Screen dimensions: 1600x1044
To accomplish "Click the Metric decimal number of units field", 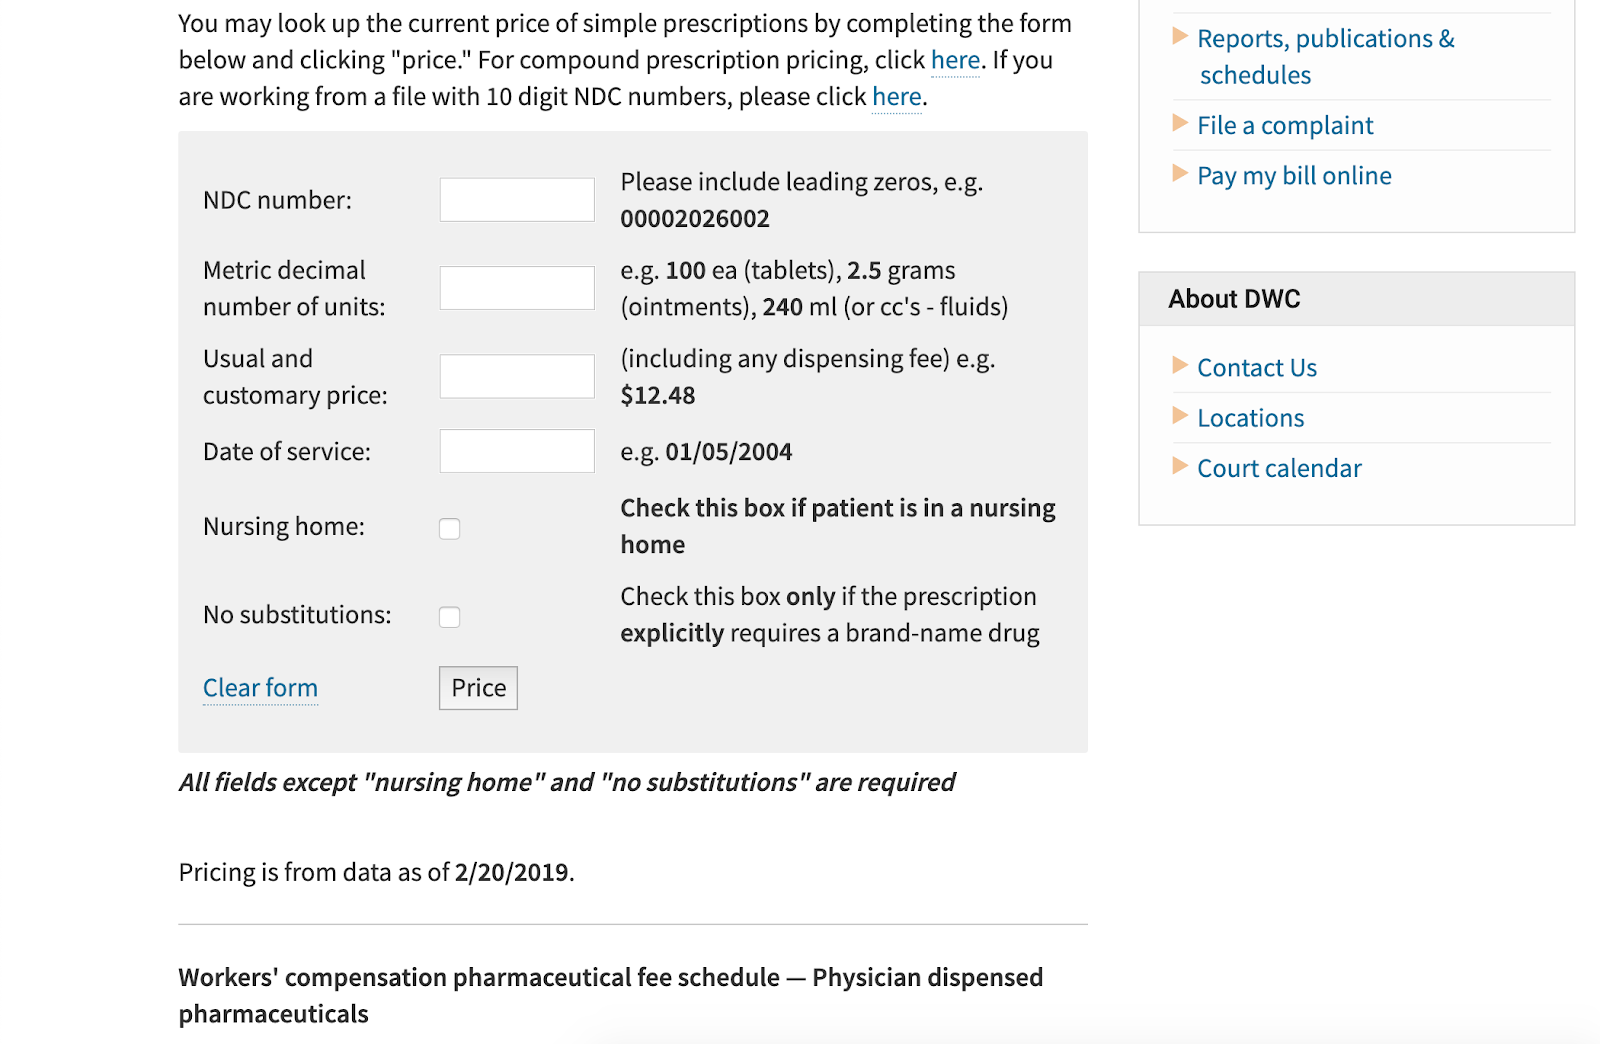I will 517,288.
